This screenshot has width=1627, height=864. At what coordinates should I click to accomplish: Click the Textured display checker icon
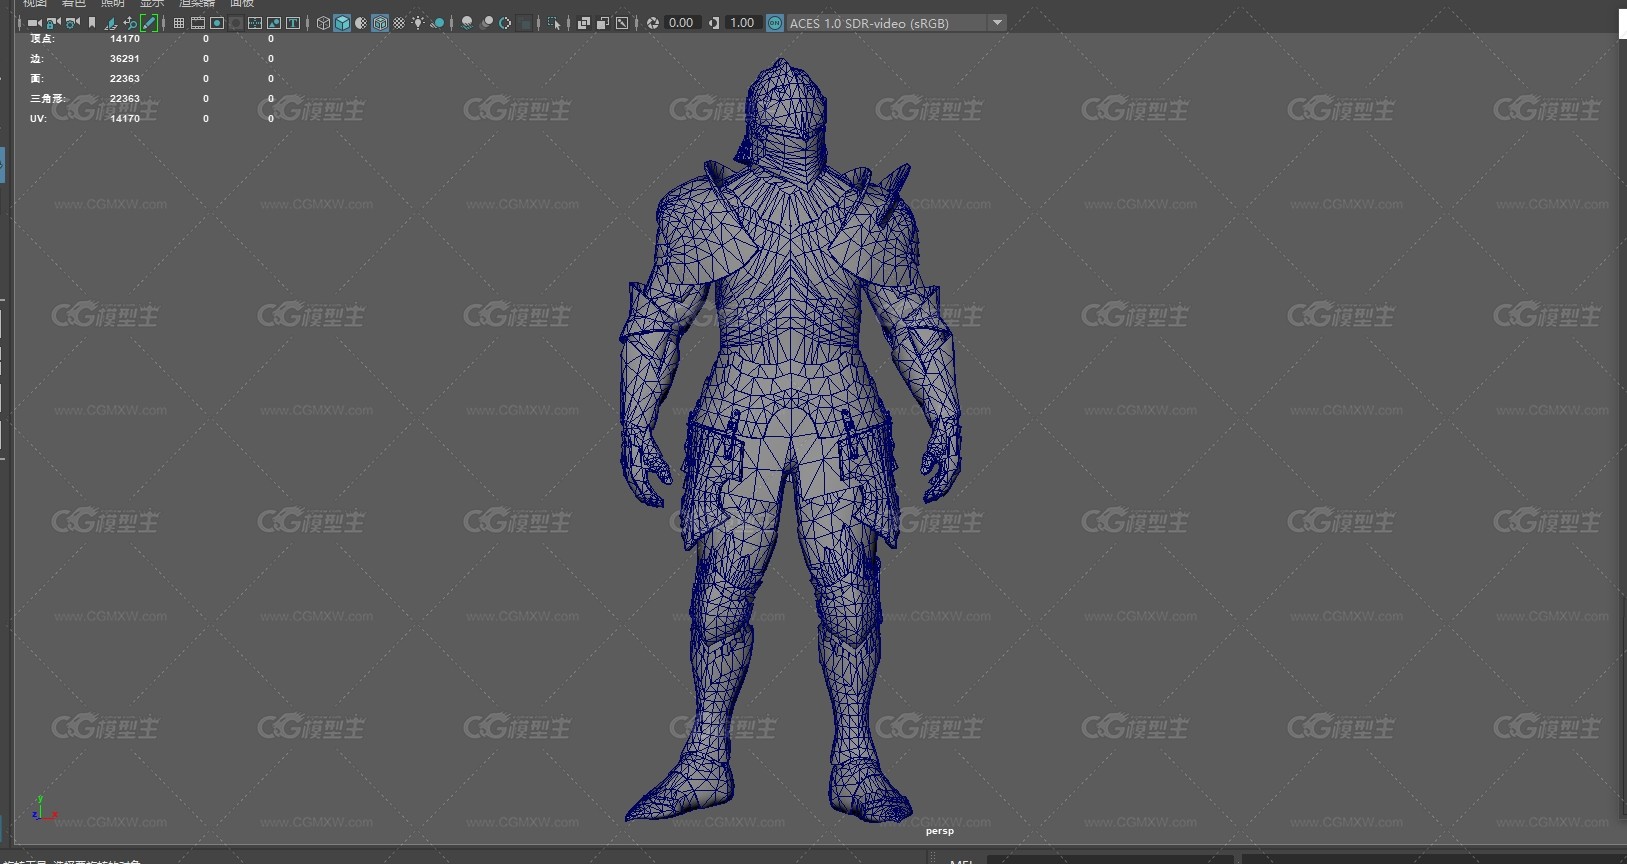click(399, 23)
